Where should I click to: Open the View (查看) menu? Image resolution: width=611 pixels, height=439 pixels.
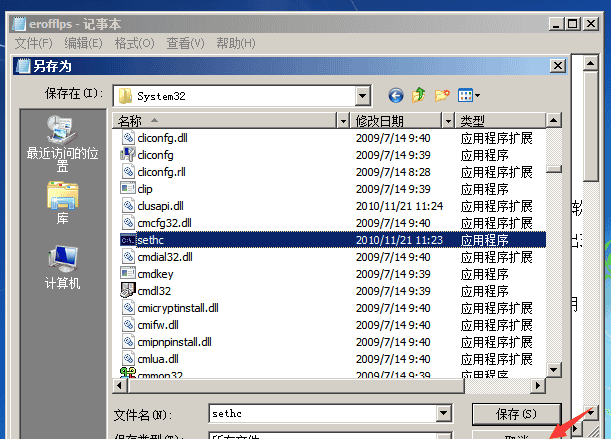(x=185, y=43)
